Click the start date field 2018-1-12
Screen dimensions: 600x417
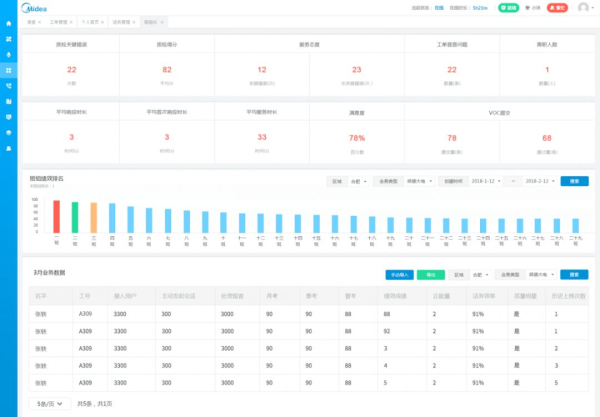tap(487, 181)
